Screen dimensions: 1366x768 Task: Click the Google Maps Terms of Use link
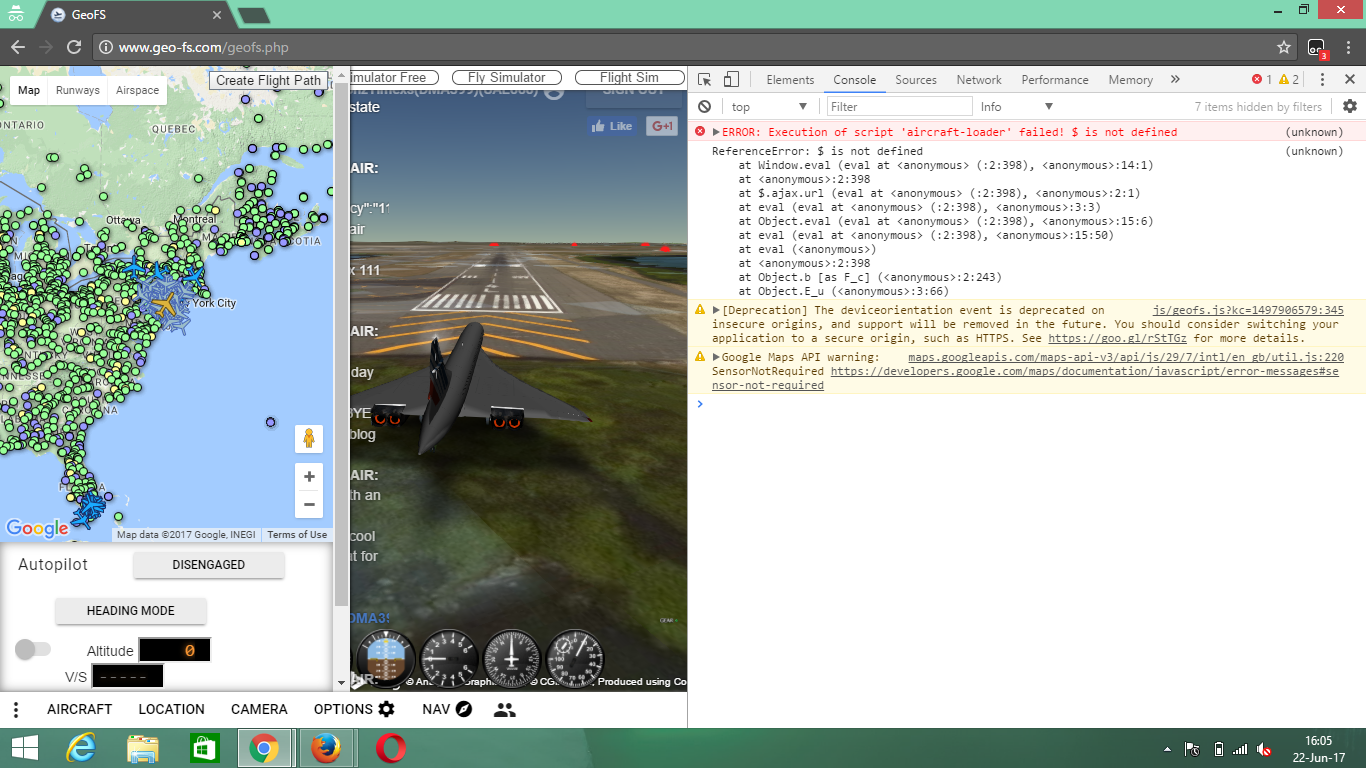296,534
